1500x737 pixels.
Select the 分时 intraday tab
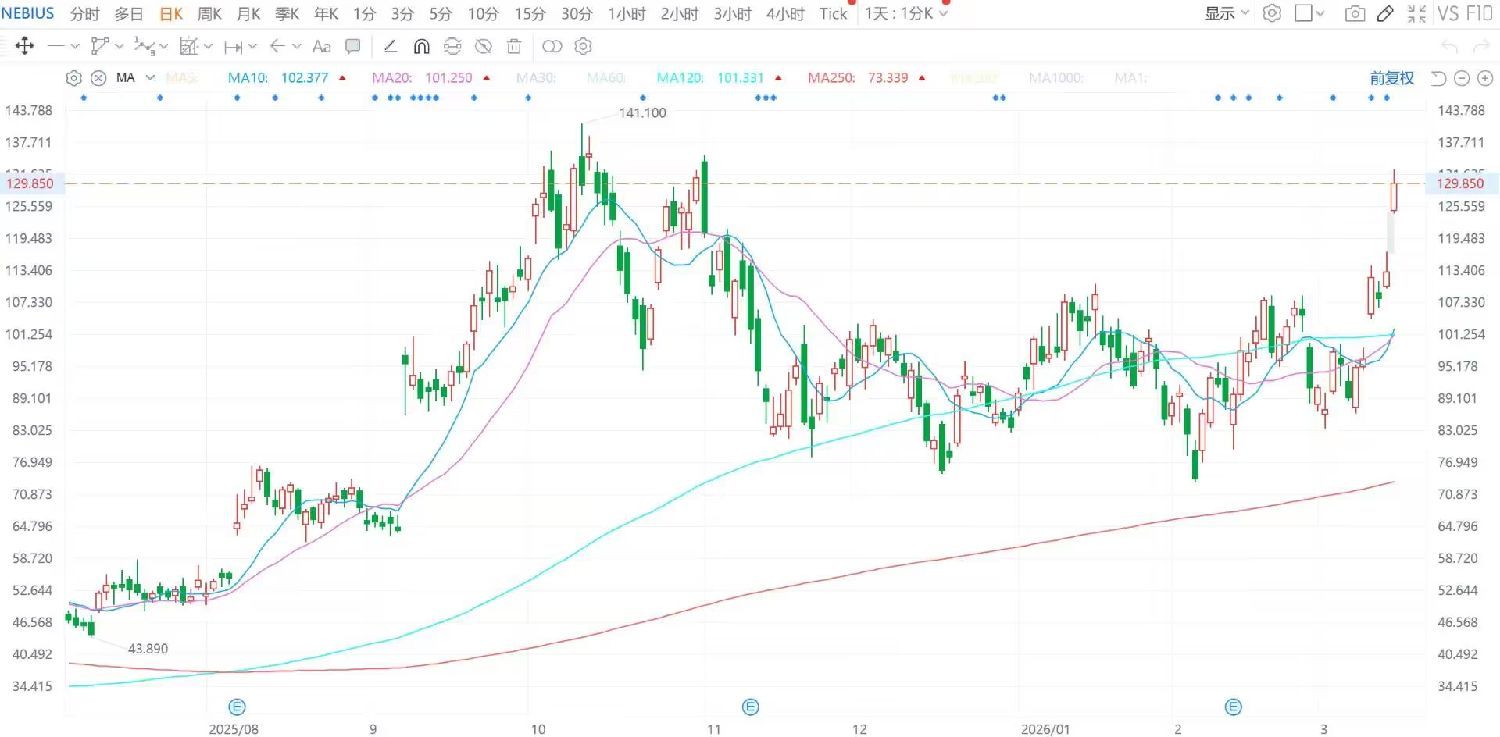pyautogui.click(x=85, y=14)
